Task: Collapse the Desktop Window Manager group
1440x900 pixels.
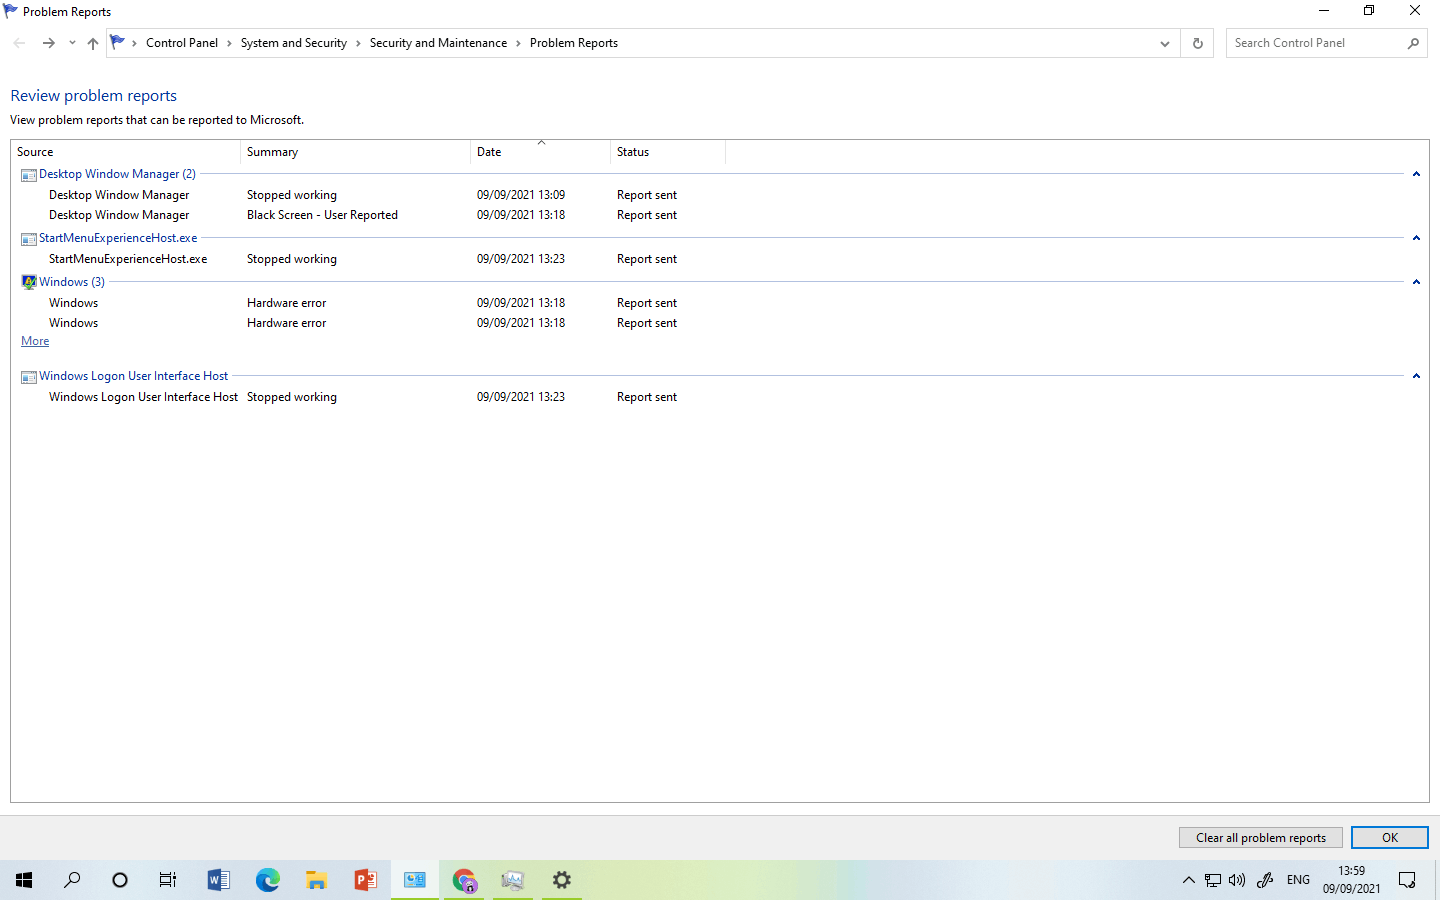Action: pos(1416,174)
